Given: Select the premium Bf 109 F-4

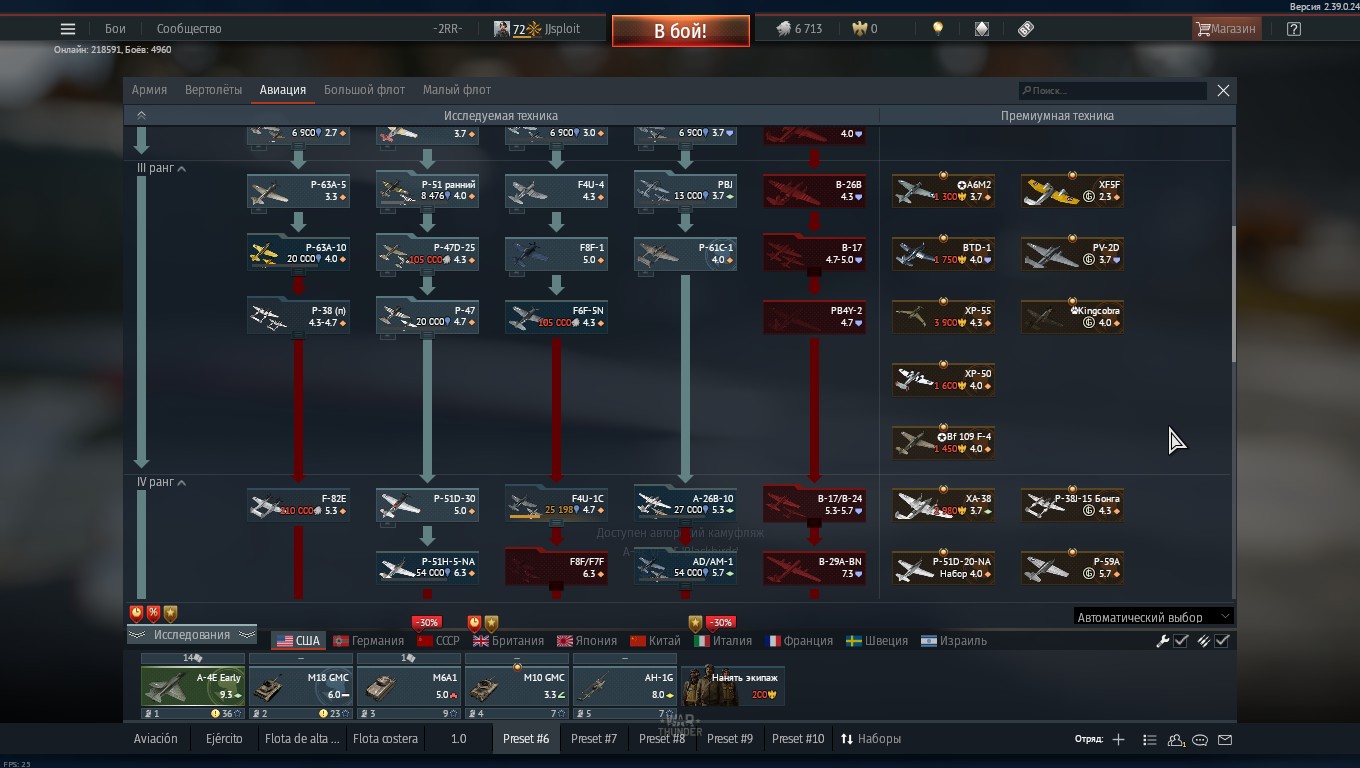Looking at the screenshot, I should pyautogui.click(x=943, y=443).
